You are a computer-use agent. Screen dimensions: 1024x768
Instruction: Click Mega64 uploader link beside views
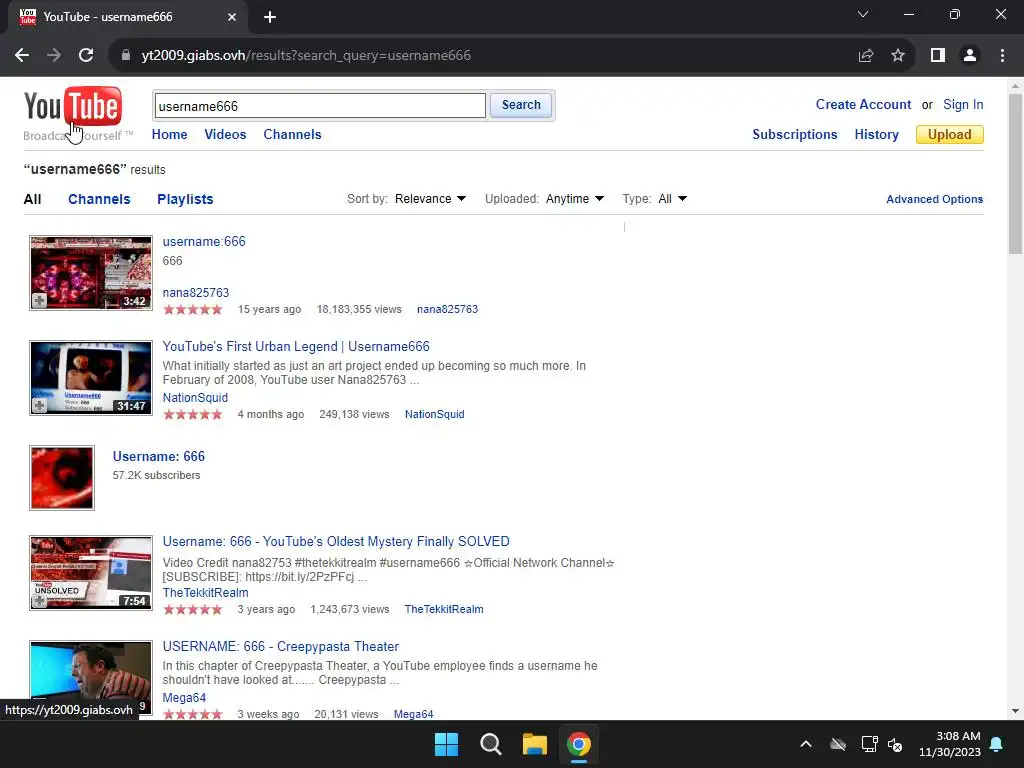(413, 714)
